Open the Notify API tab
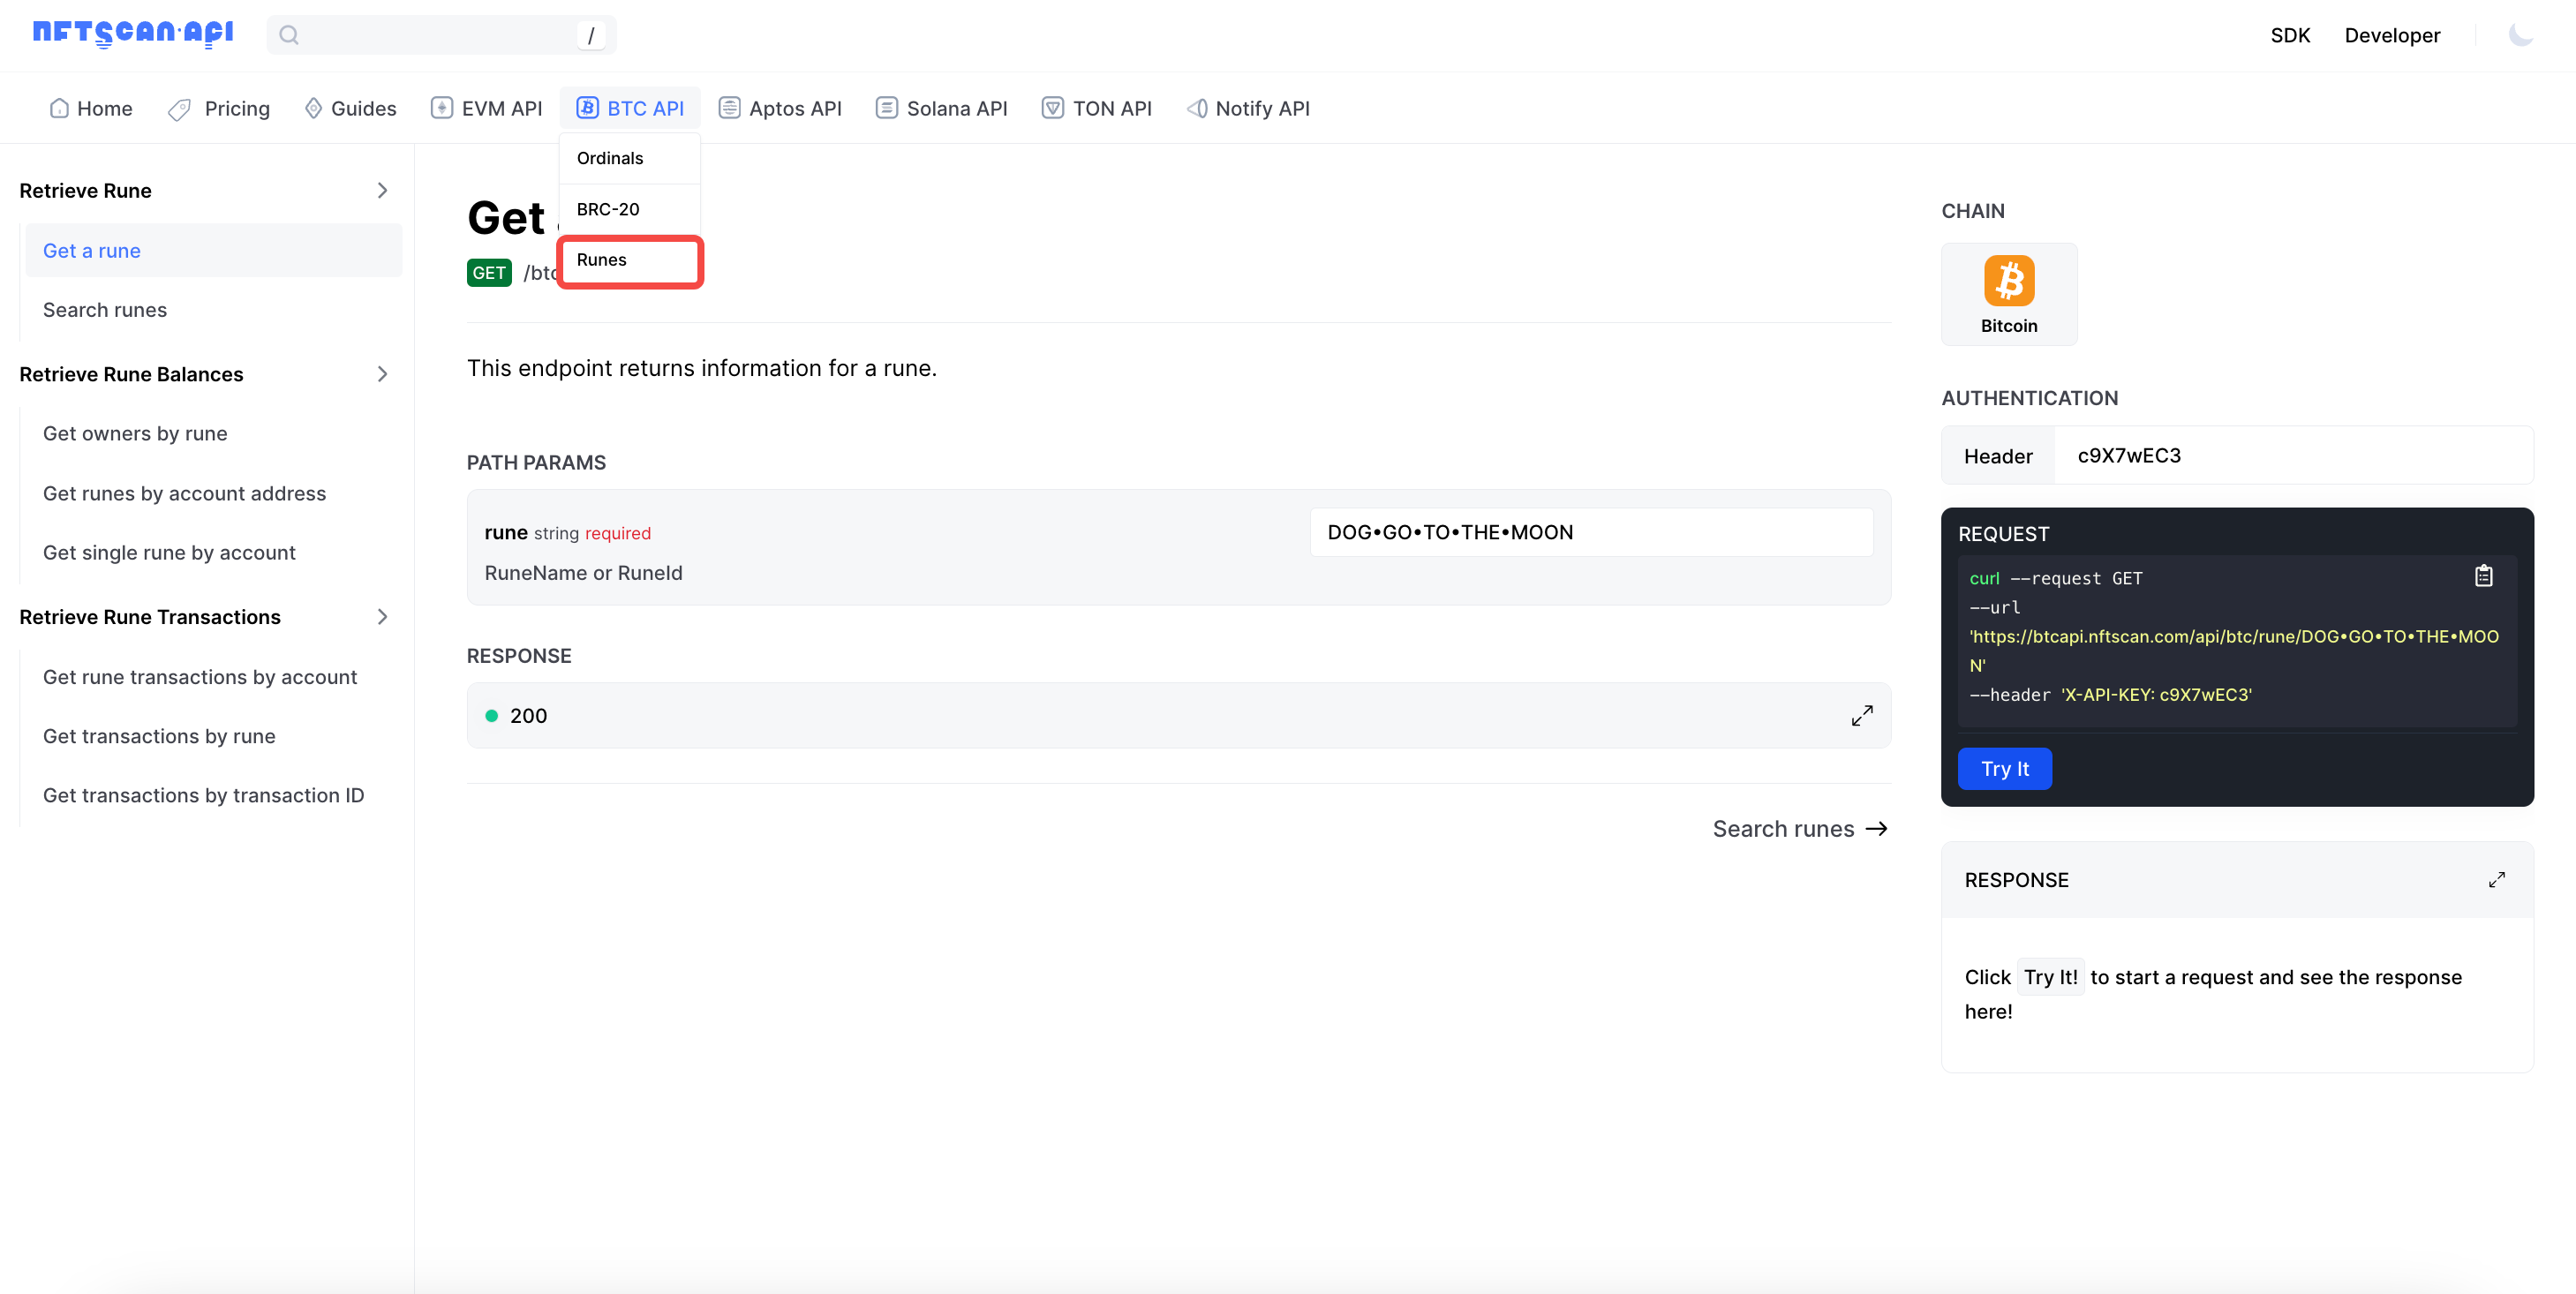 [x=1248, y=108]
